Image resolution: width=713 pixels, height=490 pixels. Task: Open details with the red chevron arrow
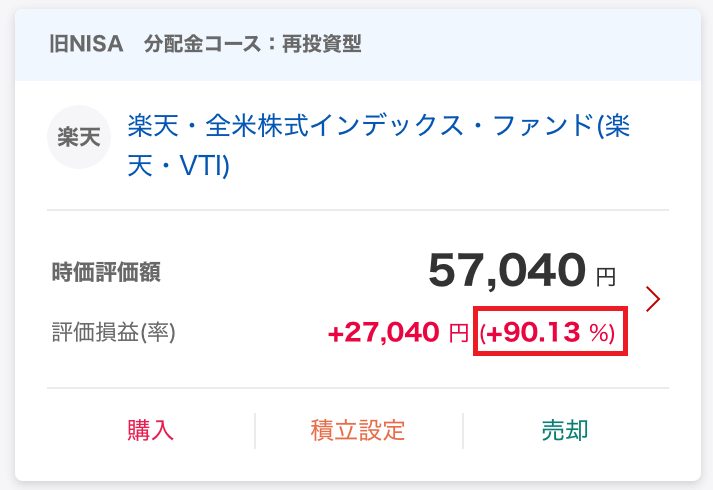653,299
